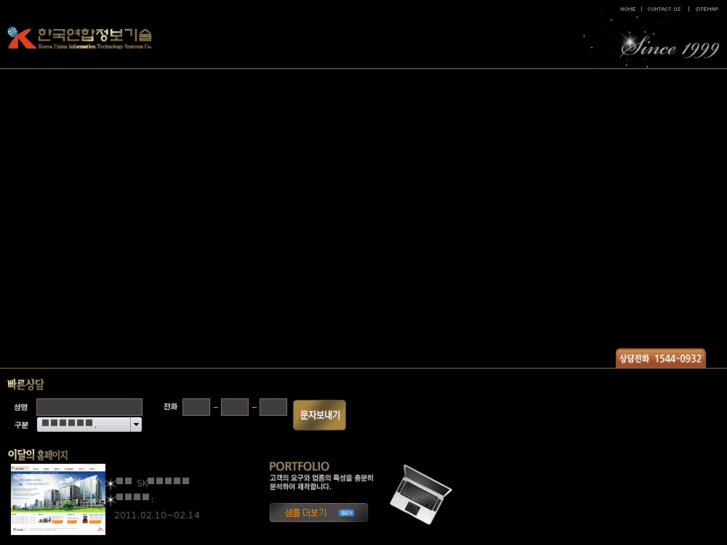Viewport: 727px width, 545px height.
Task: Open the SITEMAP link
Action: tap(707, 9)
